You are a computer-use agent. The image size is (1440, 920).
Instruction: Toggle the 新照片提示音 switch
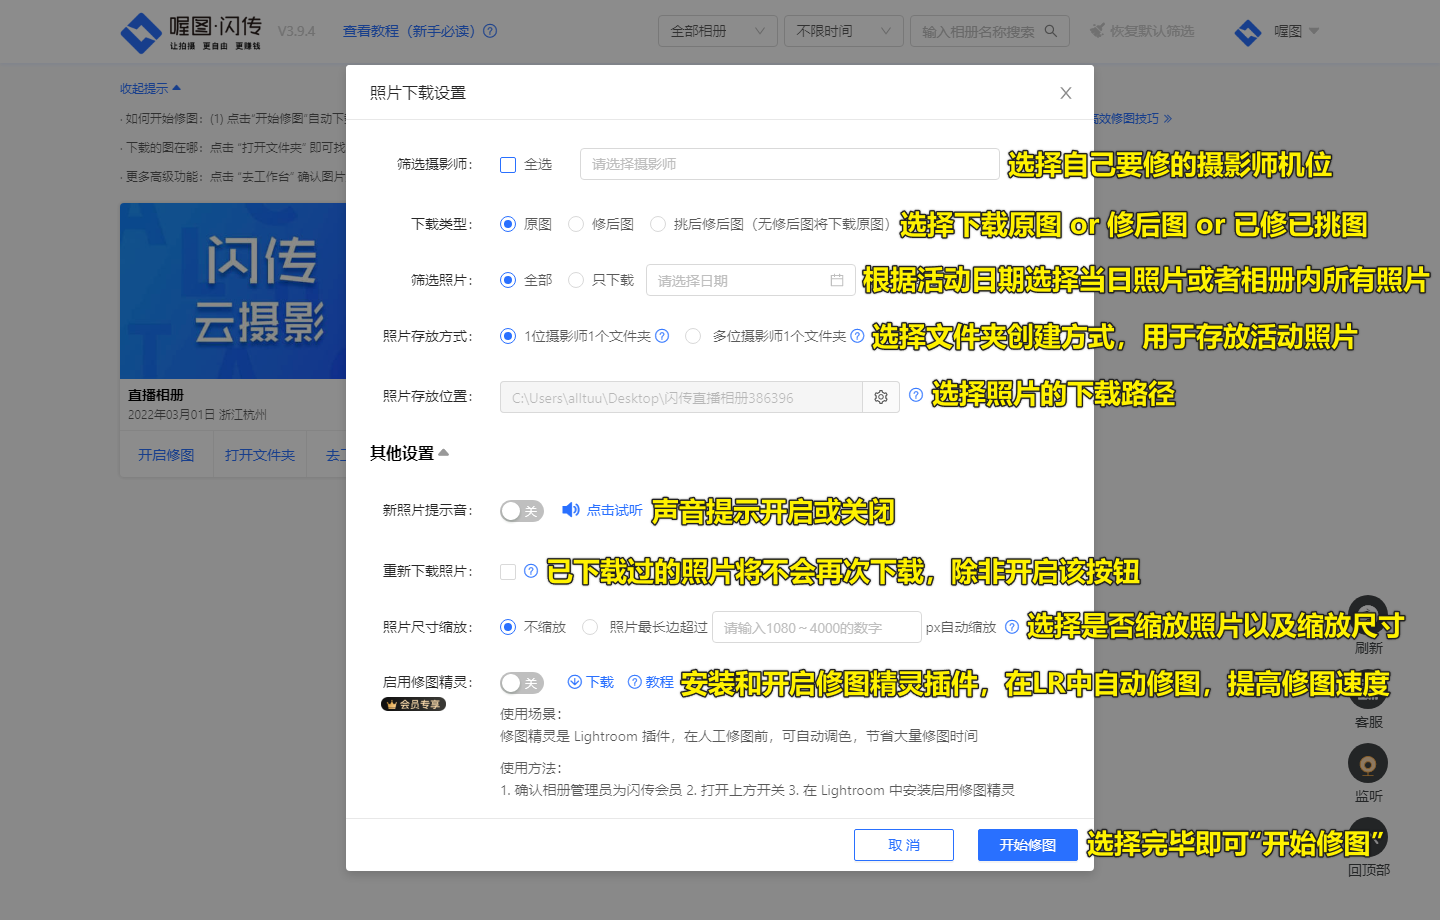click(x=522, y=511)
